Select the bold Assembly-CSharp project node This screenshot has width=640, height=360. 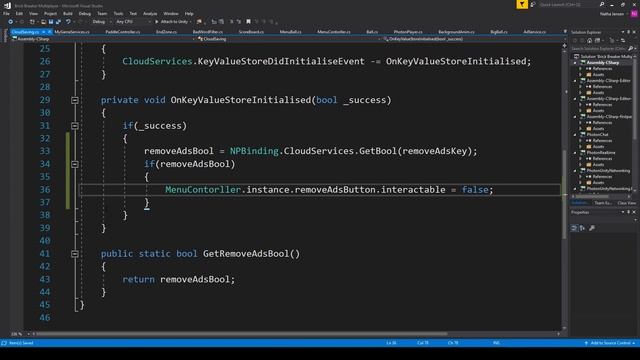603,63
